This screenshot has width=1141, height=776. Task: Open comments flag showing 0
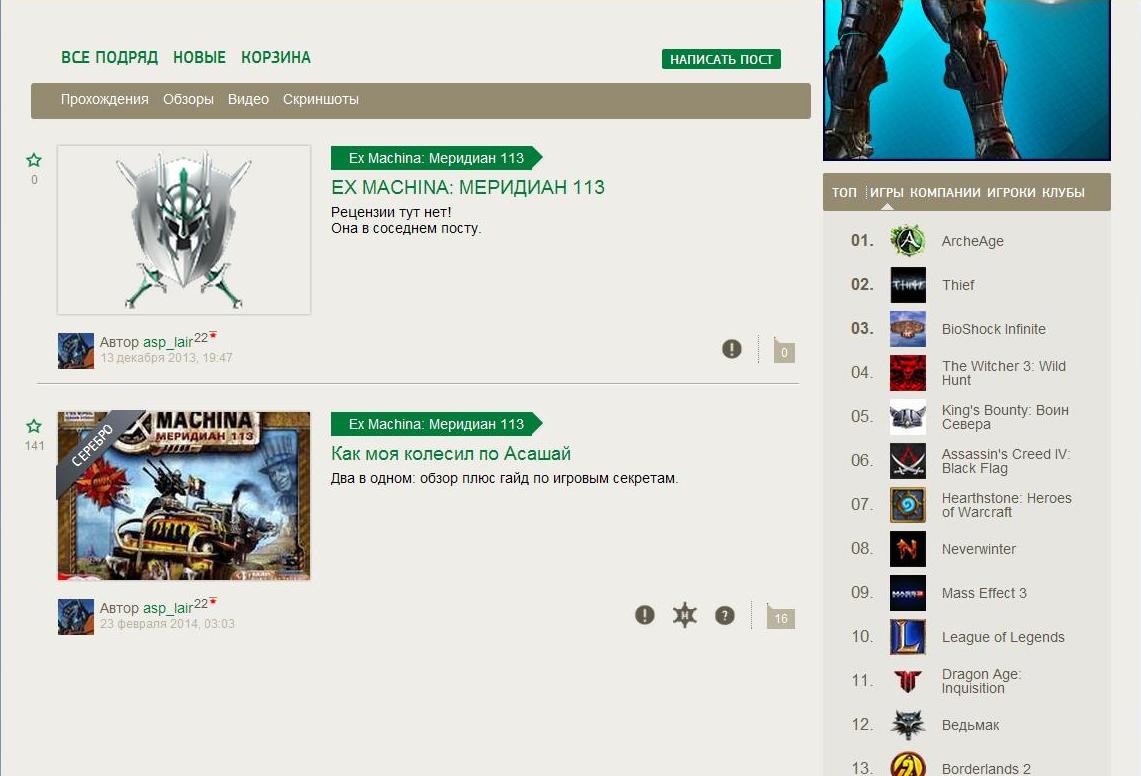point(784,351)
